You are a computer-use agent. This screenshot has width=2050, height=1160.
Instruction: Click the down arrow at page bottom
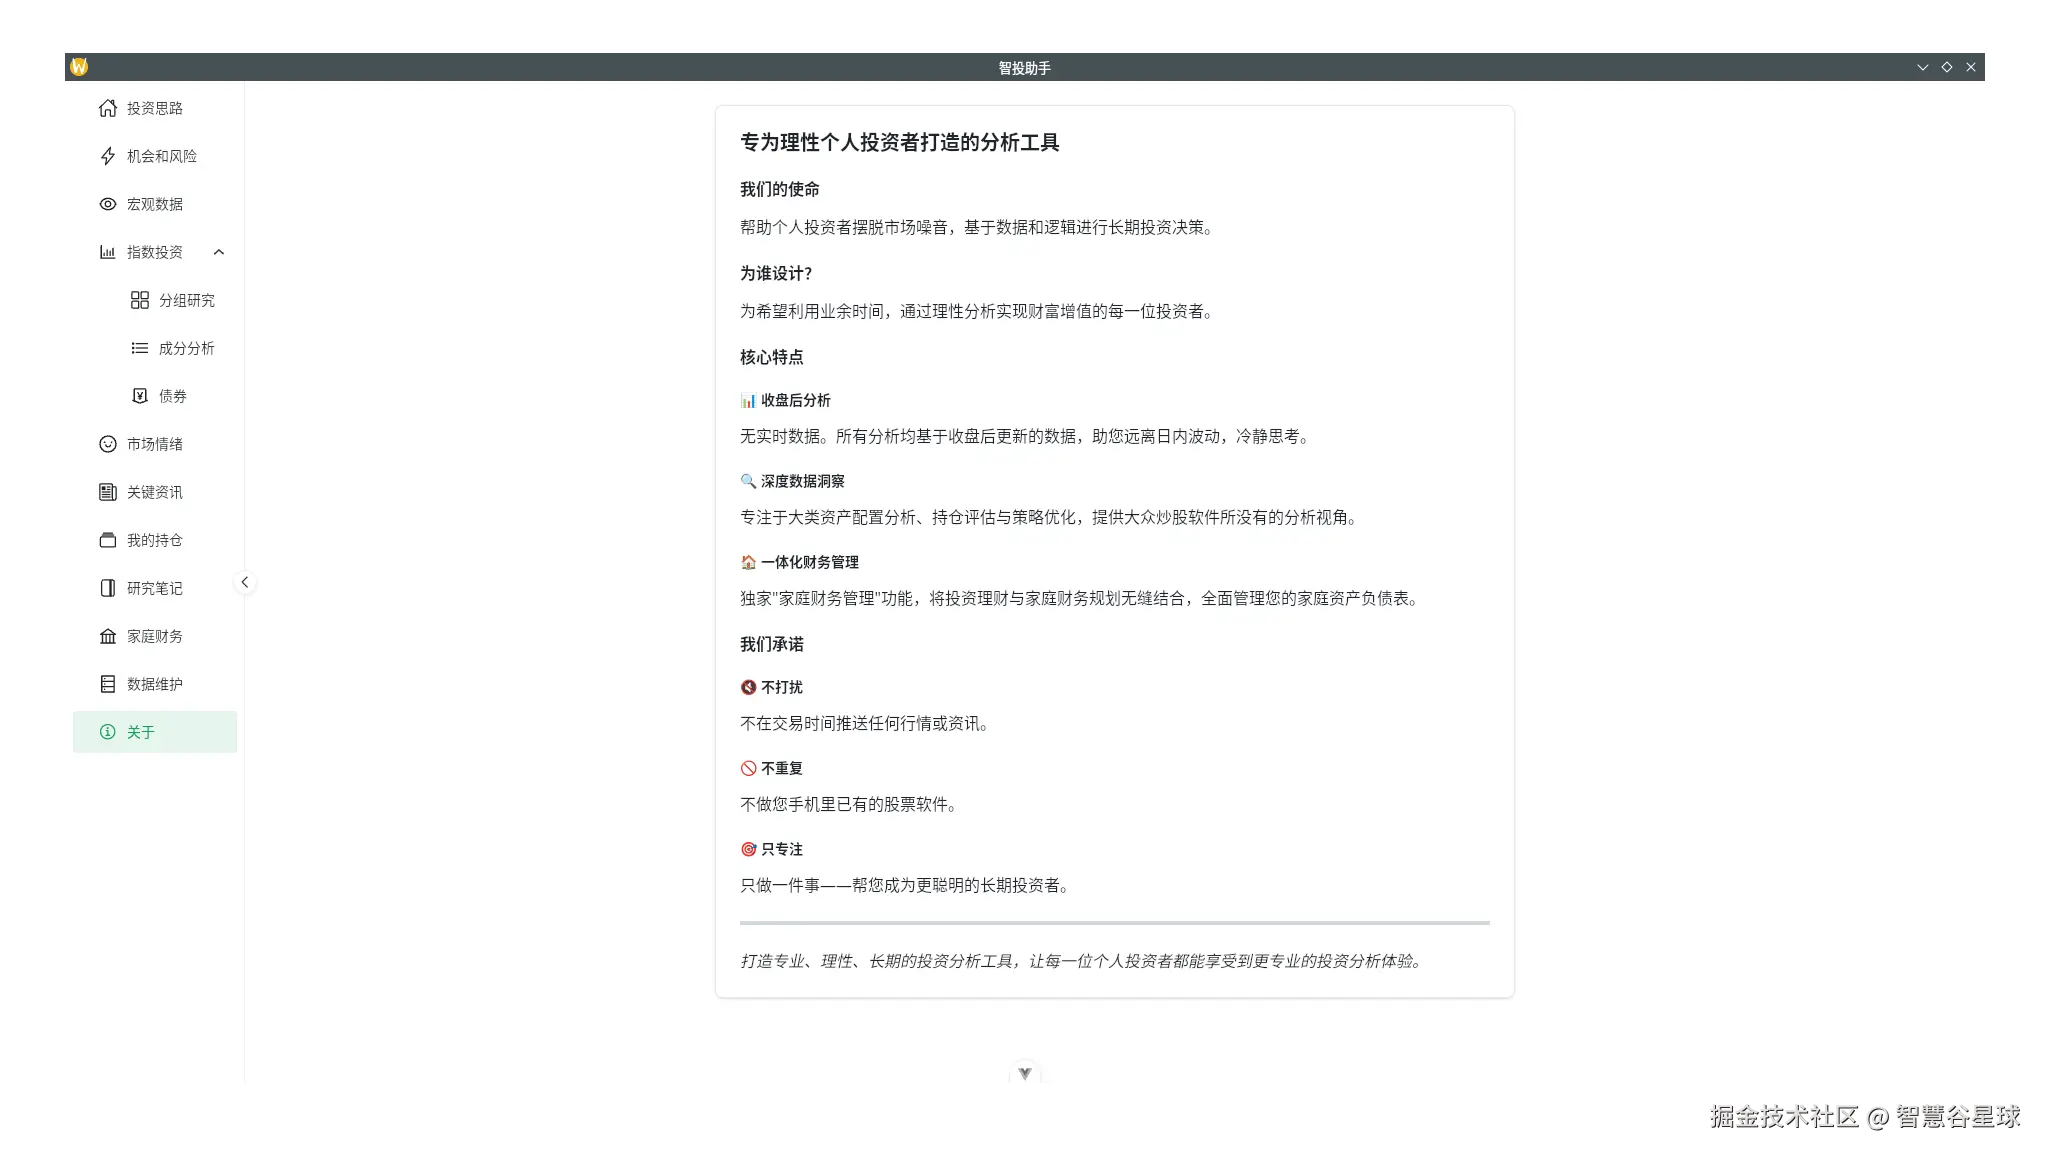coord(1025,1072)
